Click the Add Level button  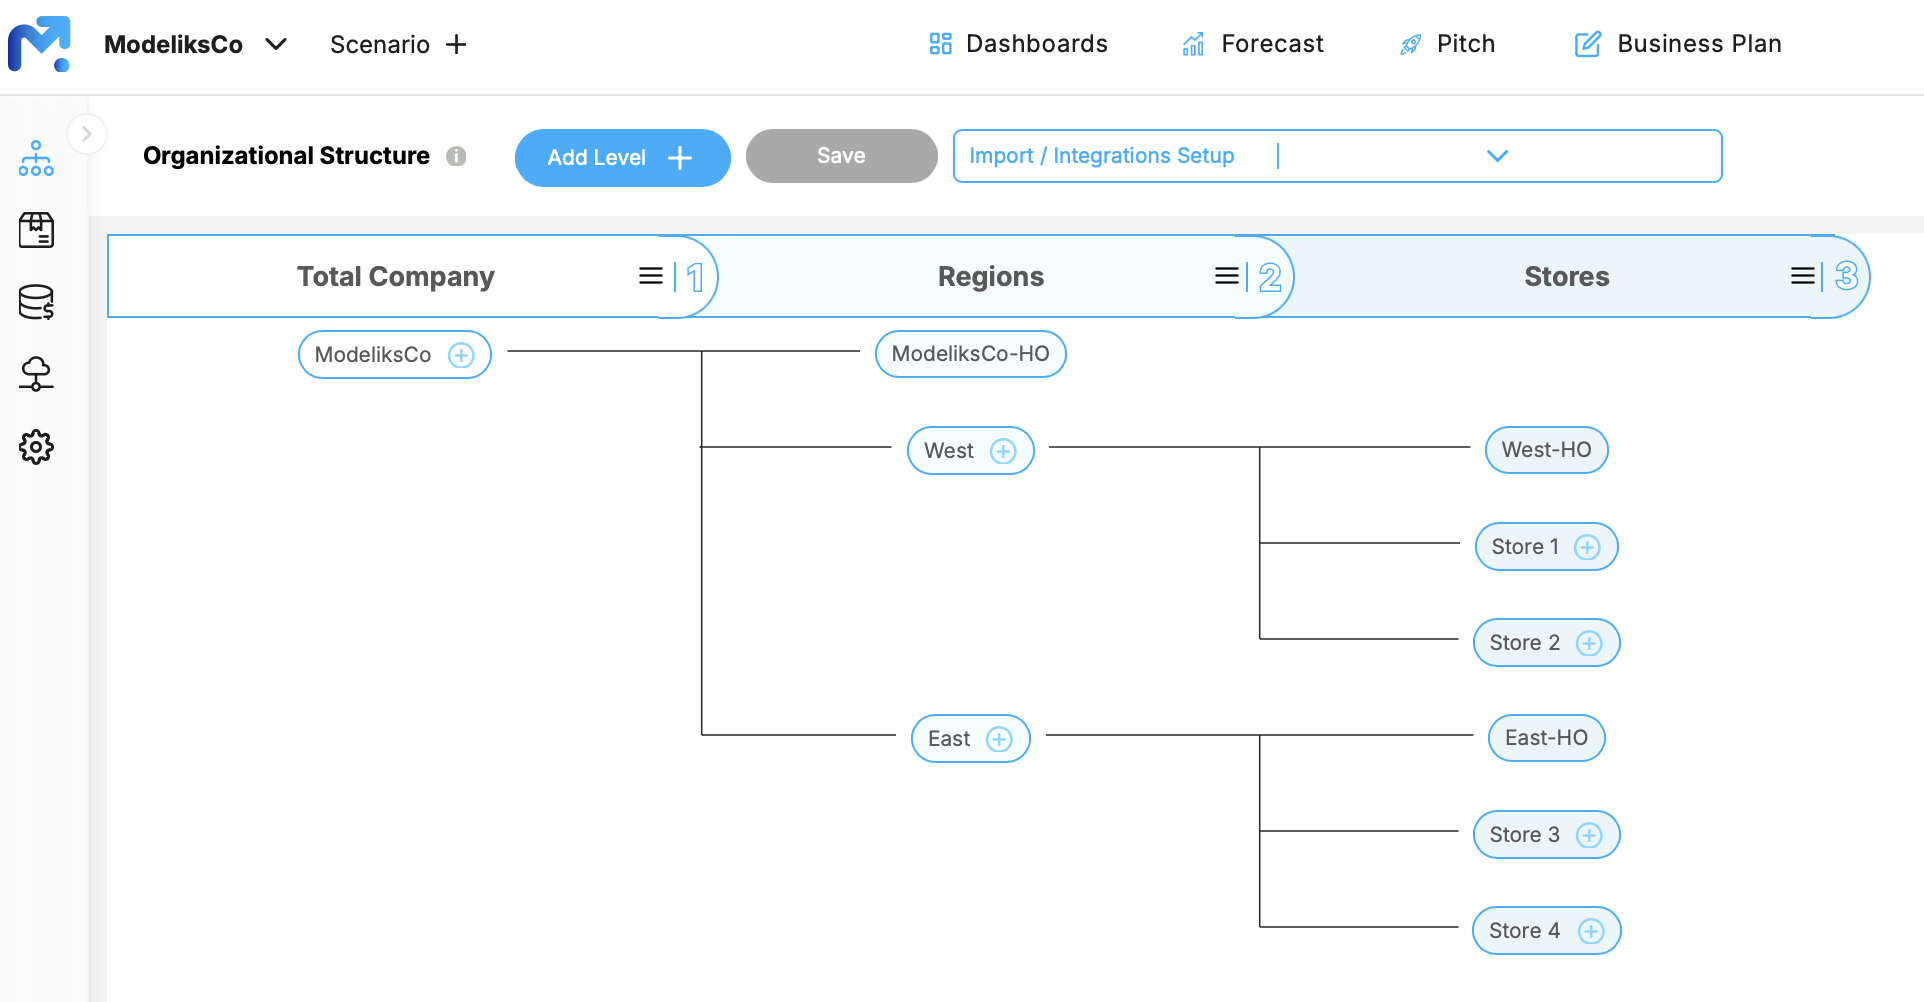[x=622, y=157]
